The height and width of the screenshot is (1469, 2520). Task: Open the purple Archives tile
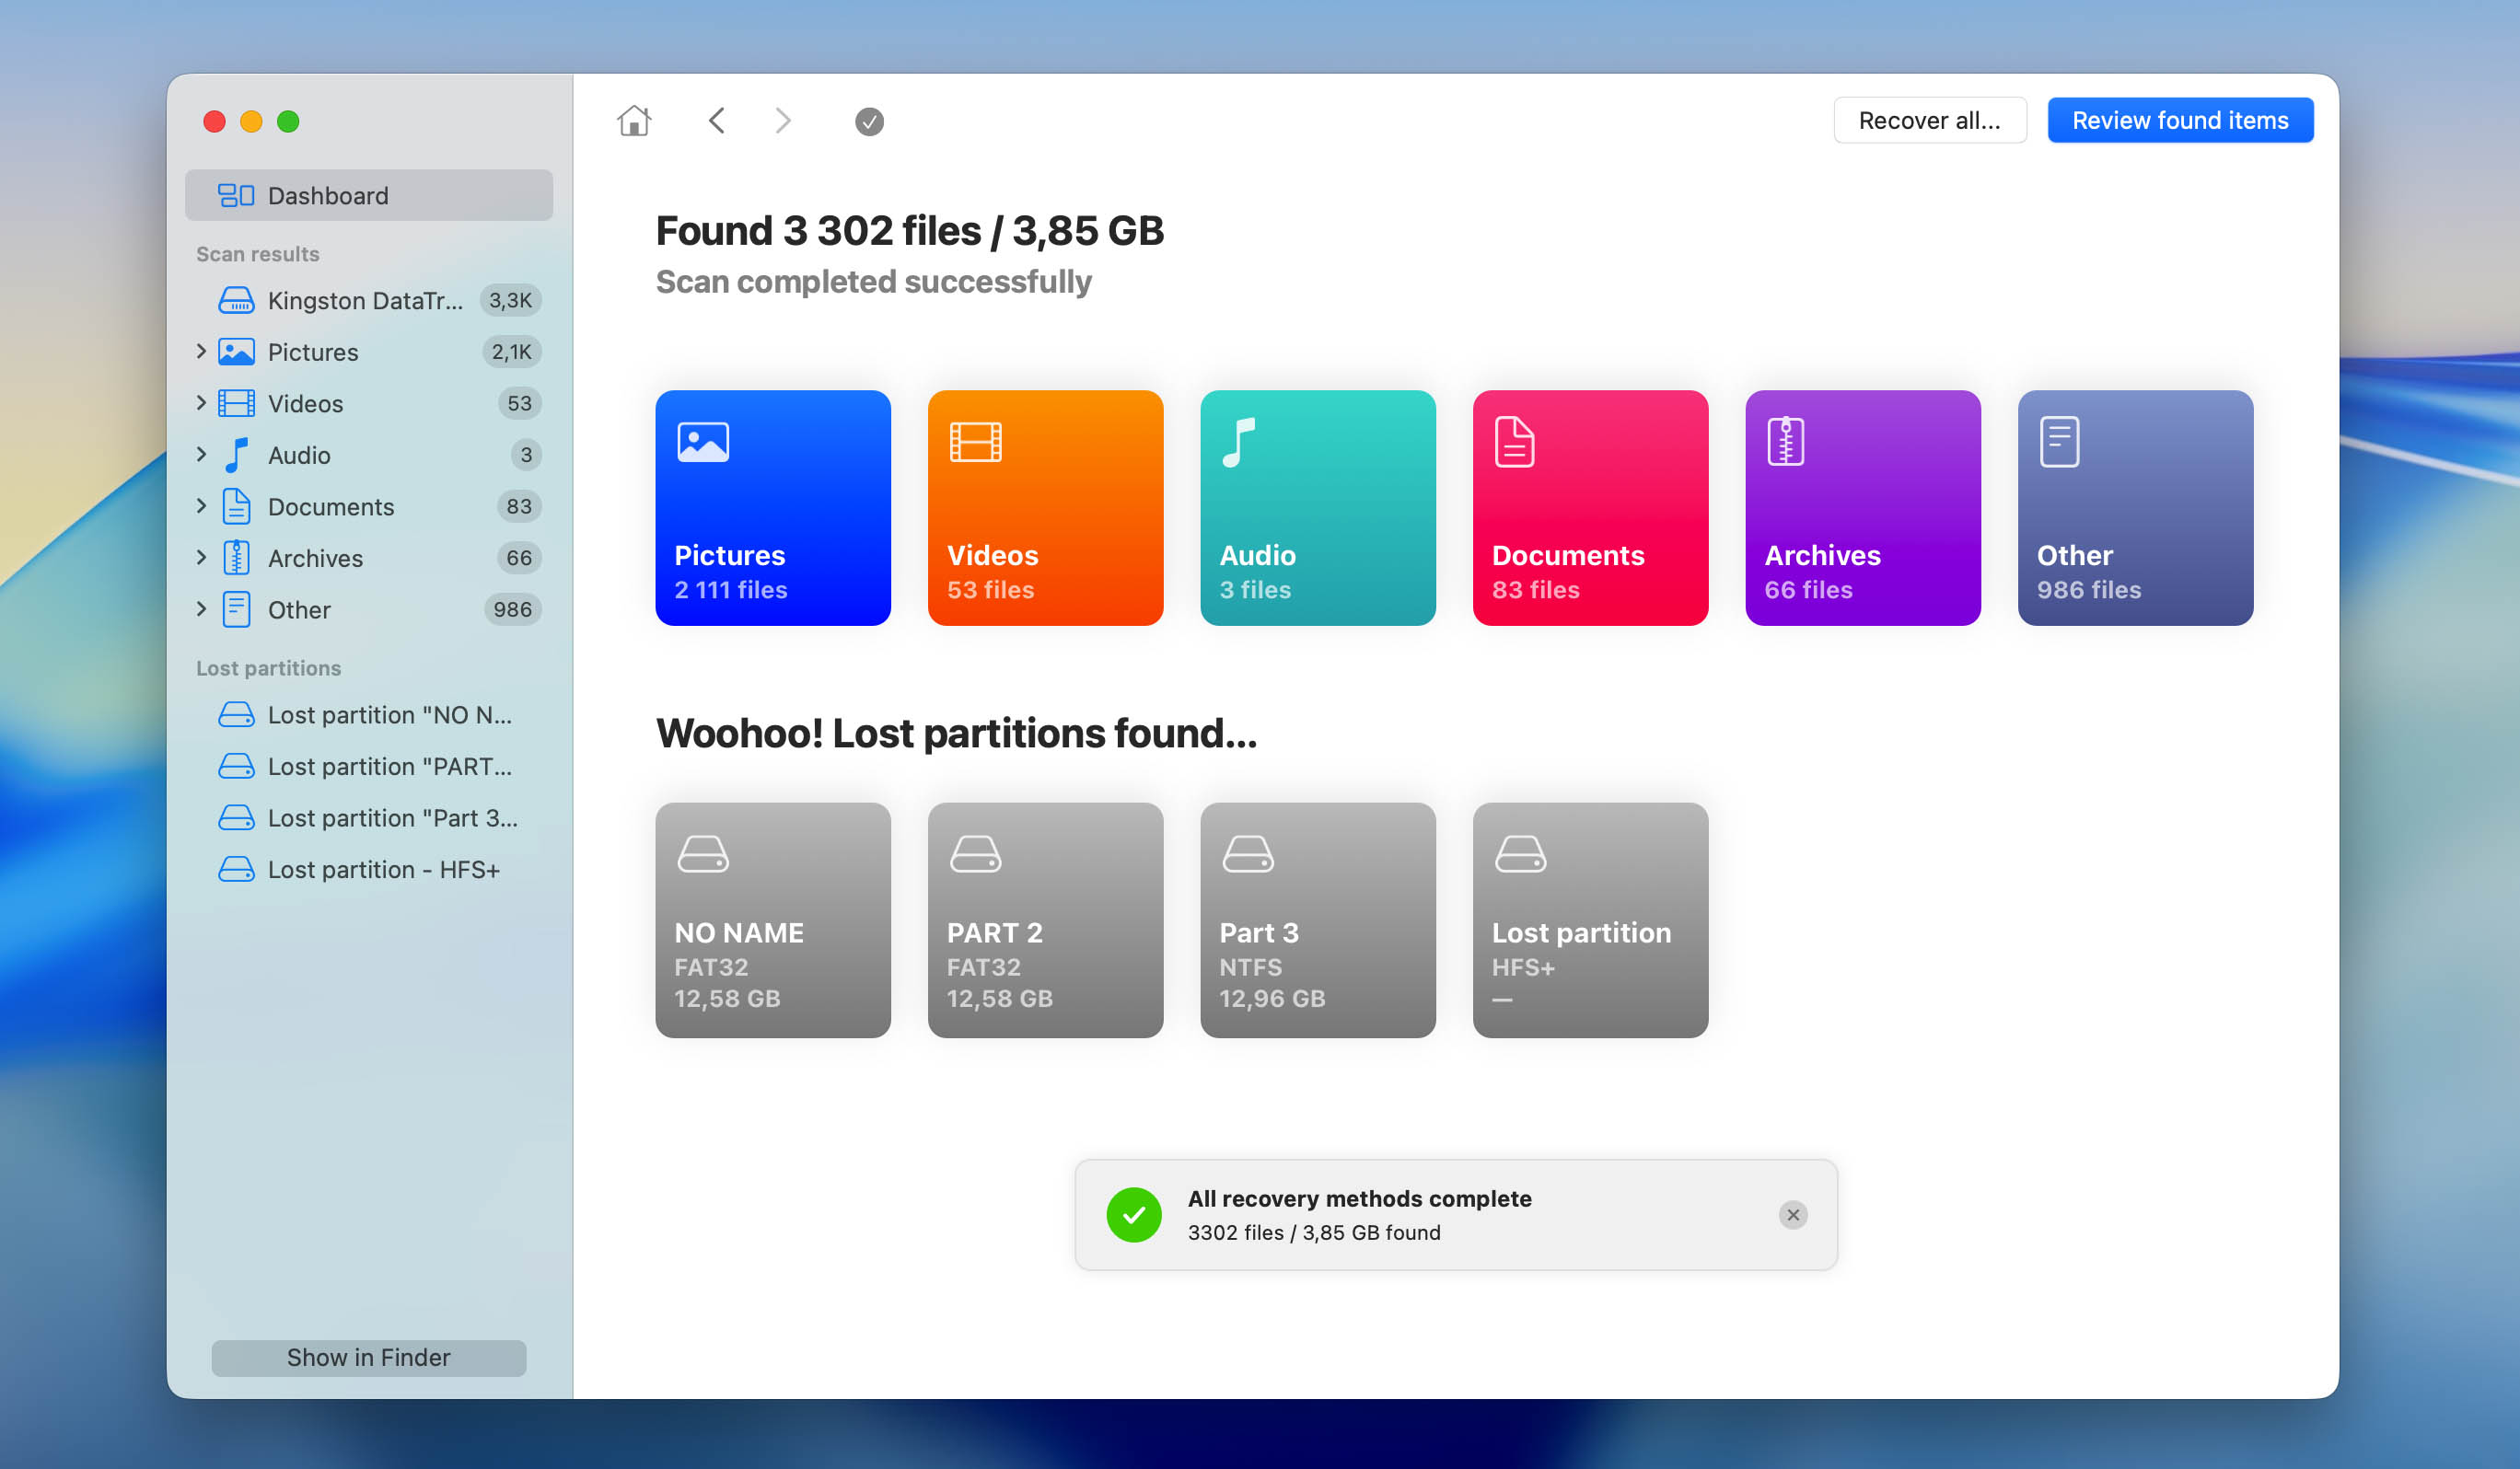(1862, 507)
